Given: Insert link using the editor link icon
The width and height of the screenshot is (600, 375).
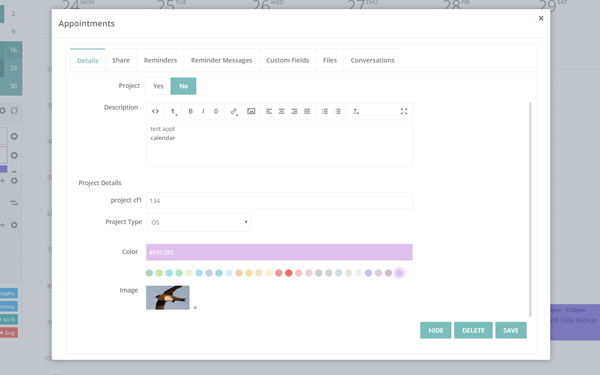Looking at the screenshot, I should click(x=233, y=111).
